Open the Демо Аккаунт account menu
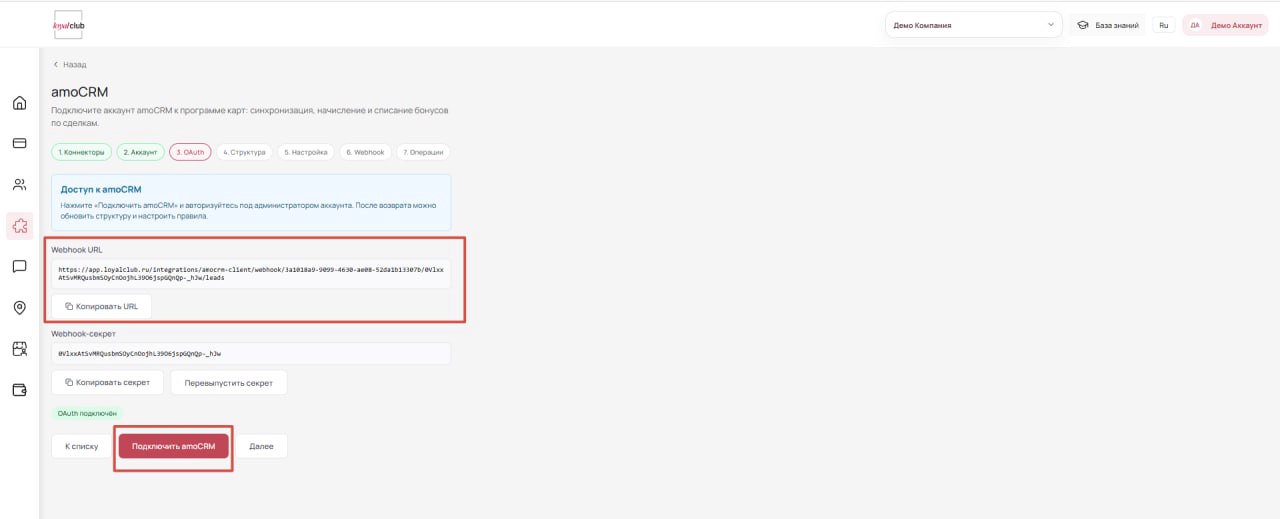 pyautogui.click(x=1224, y=25)
